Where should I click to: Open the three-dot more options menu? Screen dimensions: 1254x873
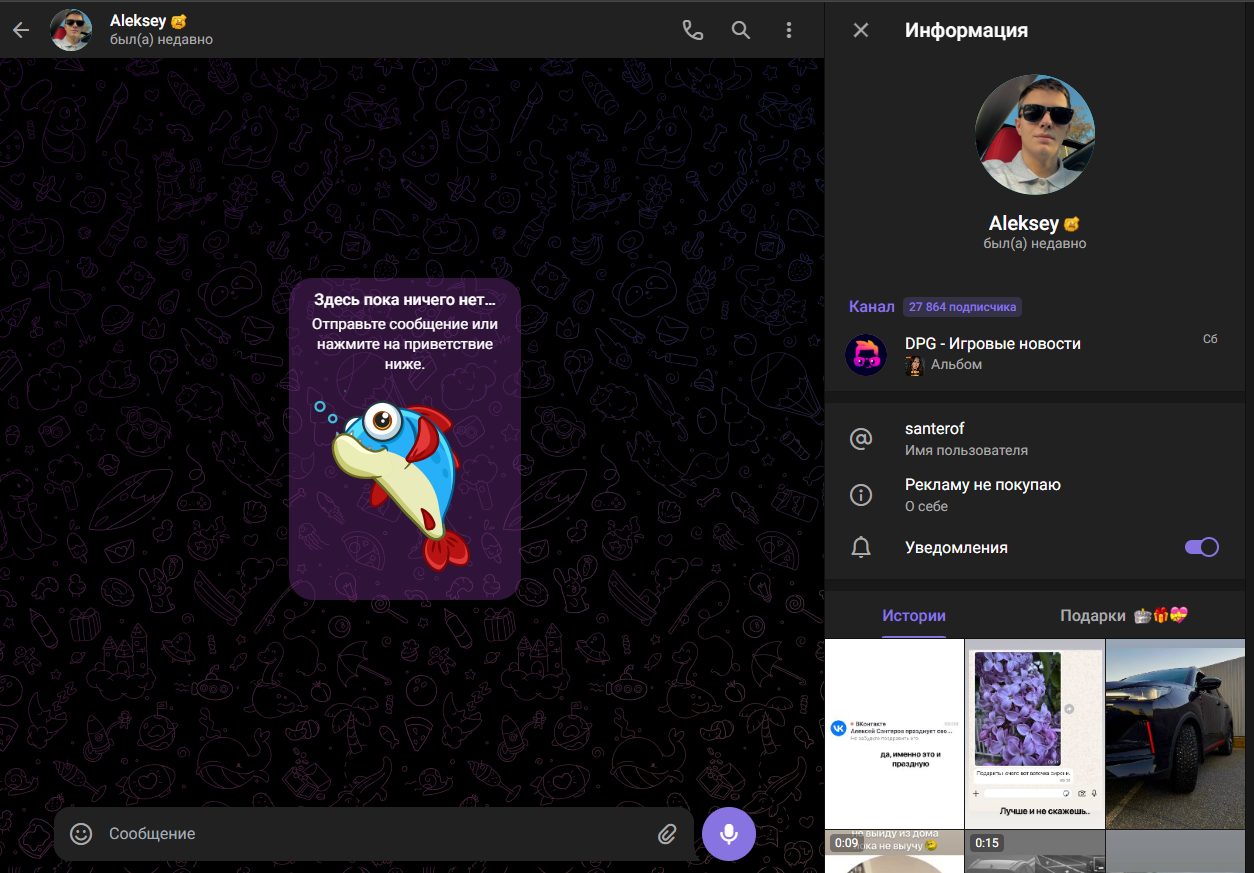pyautogui.click(x=789, y=30)
